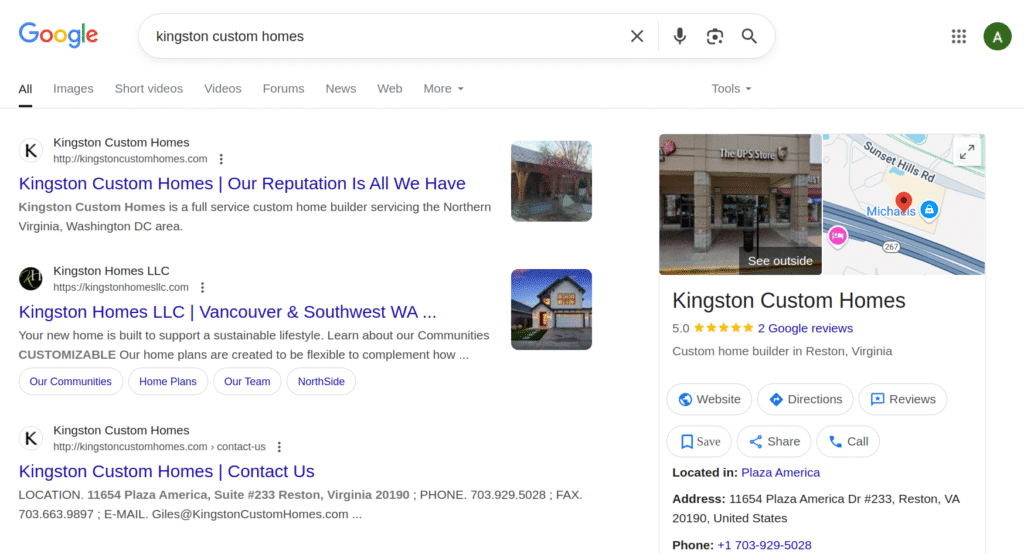This screenshot has width=1024, height=554.
Task: Open the Plaza America link
Action: (780, 472)
